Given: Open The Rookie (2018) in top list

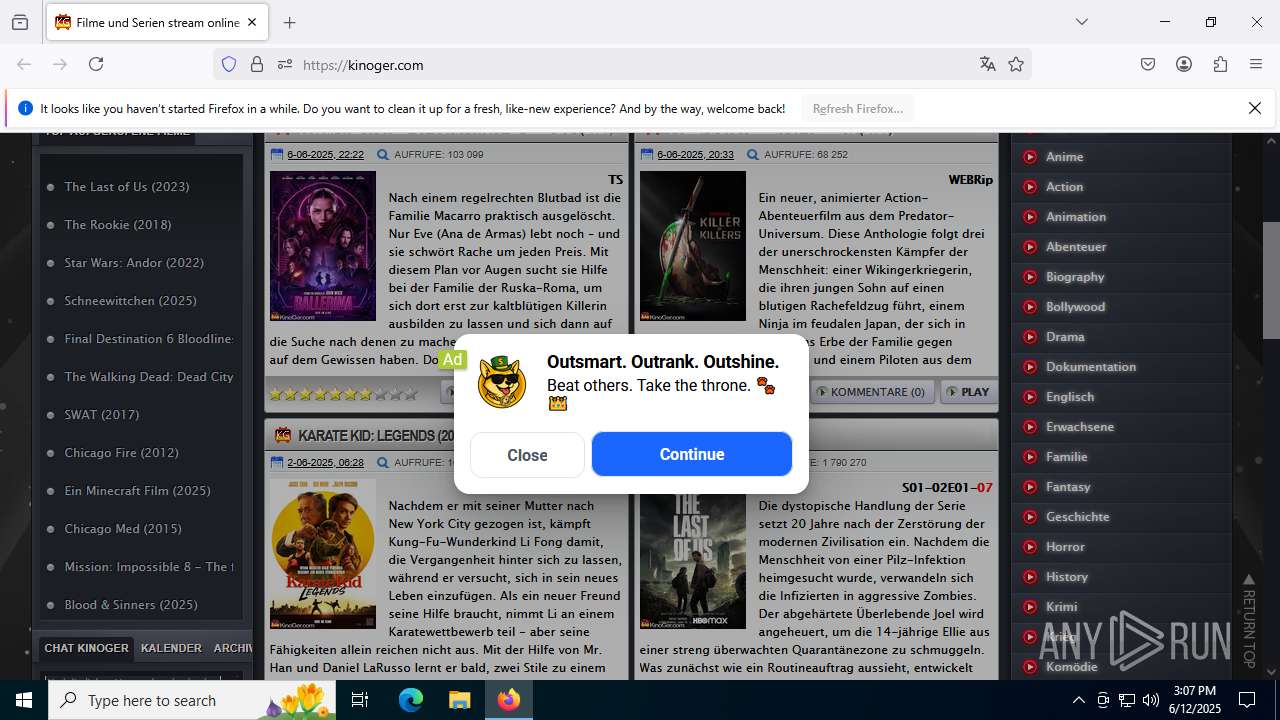Looking at the screenshot, I should (118, 224).
